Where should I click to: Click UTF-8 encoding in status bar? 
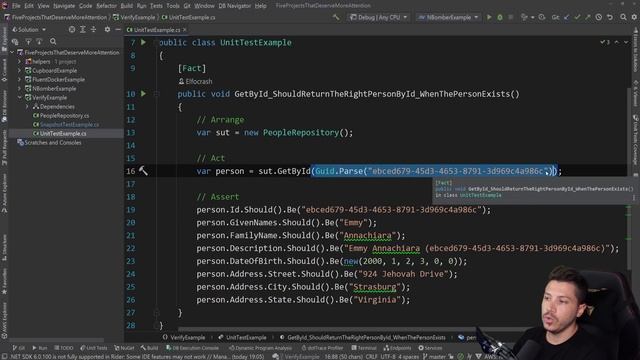[x=389, y=357]
